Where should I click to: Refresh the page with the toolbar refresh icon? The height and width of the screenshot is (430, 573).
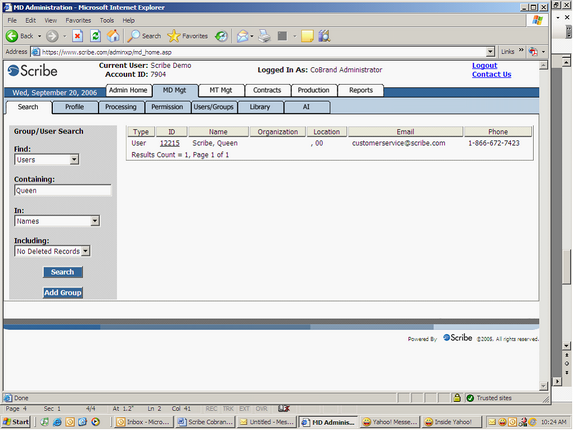95,36
